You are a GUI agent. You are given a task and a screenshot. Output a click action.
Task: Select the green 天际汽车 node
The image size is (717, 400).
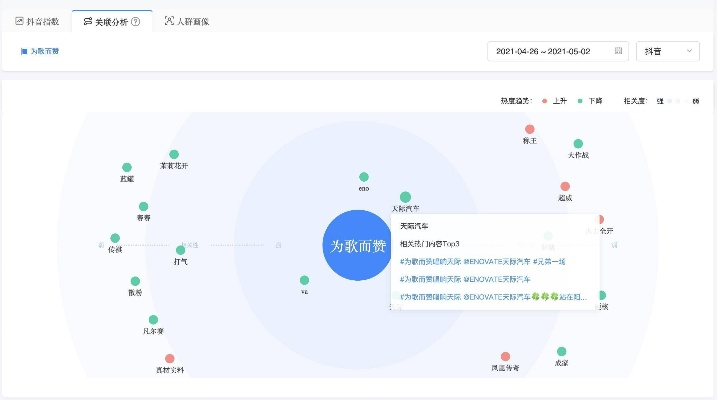click(x=405, y=198)
